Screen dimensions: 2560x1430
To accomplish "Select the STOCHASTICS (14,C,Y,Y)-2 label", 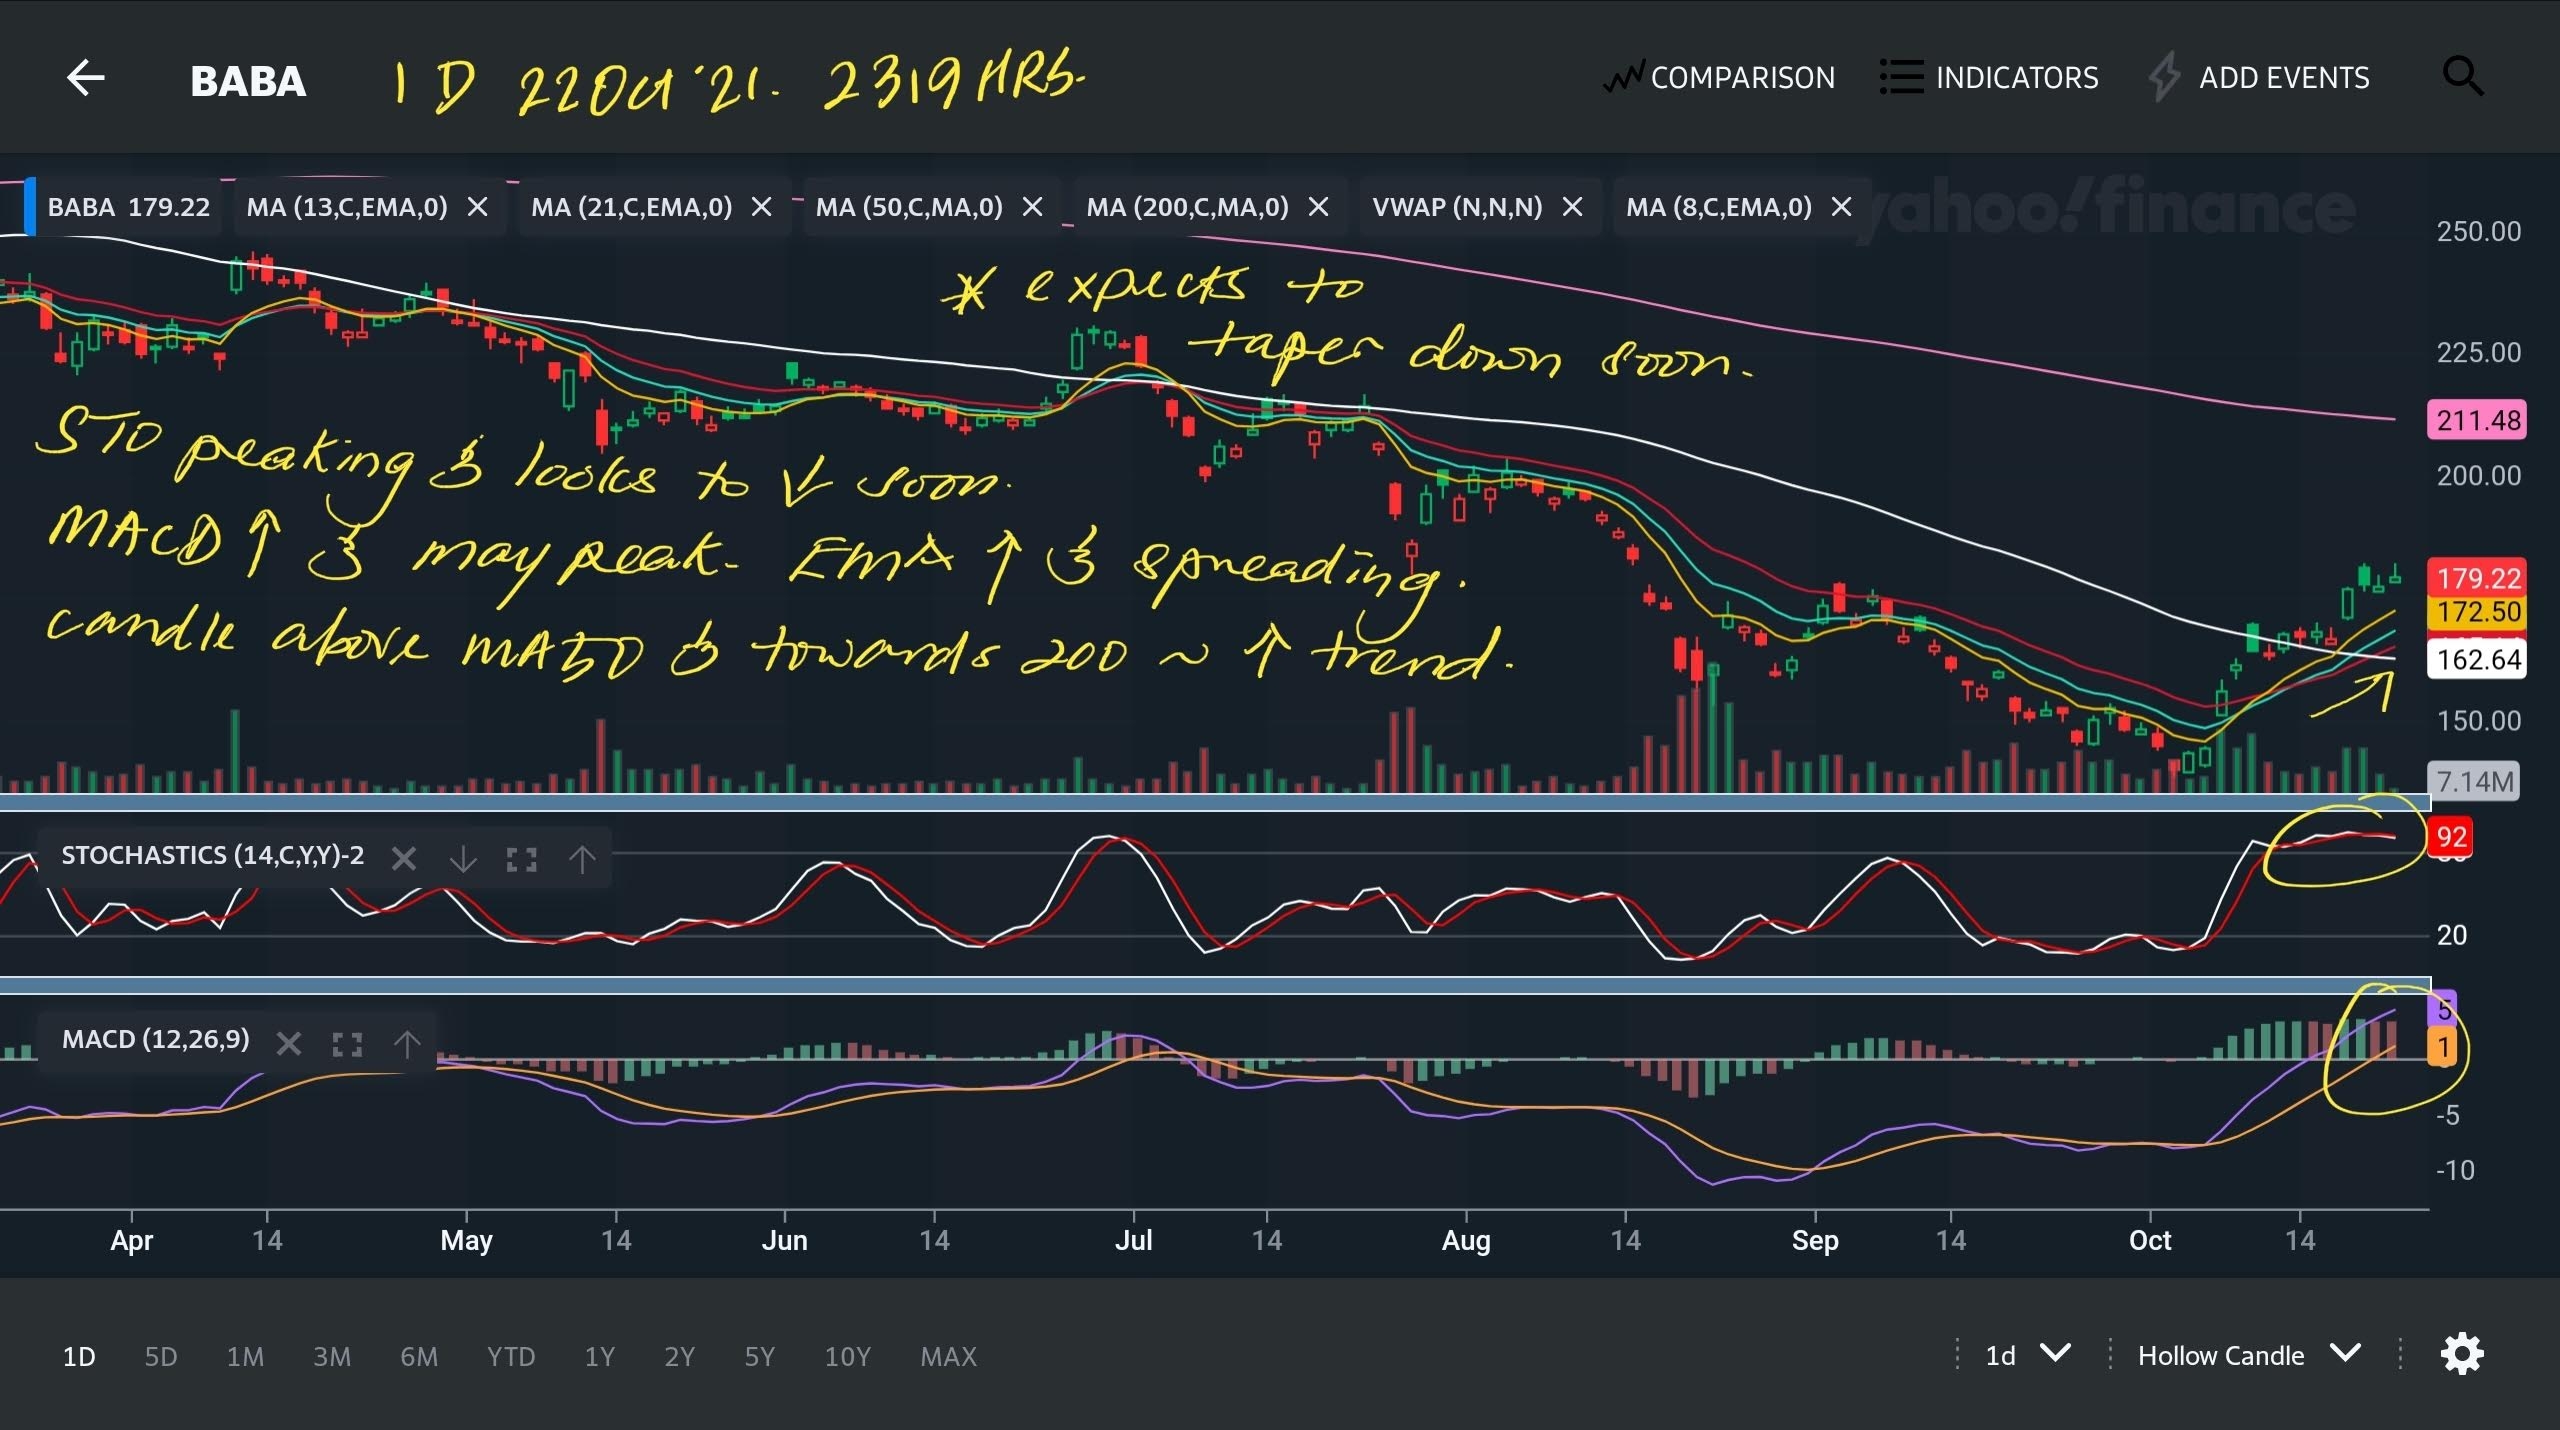I will 213,855.
